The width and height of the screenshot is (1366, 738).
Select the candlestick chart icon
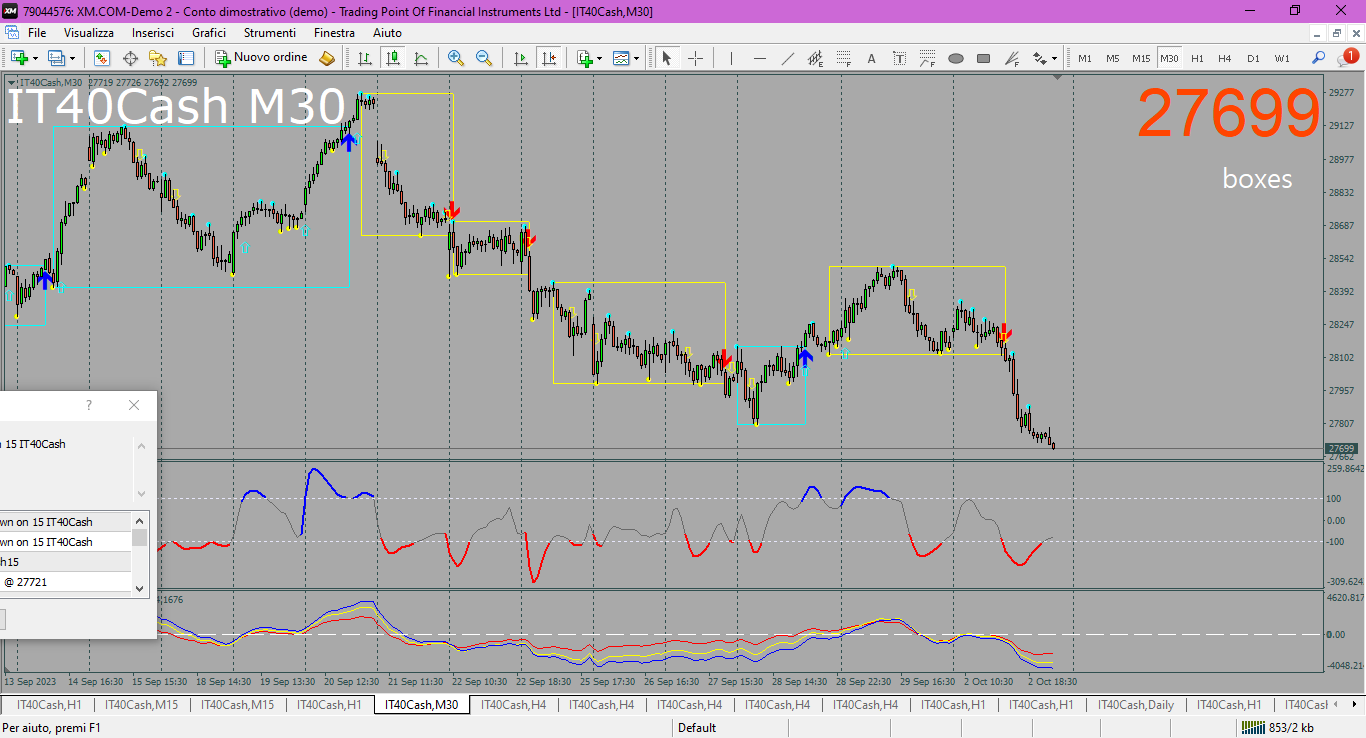tap(394, 58)
